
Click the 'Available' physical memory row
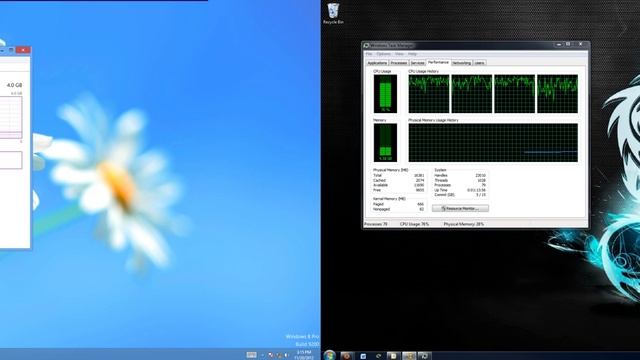pos(398,185)
